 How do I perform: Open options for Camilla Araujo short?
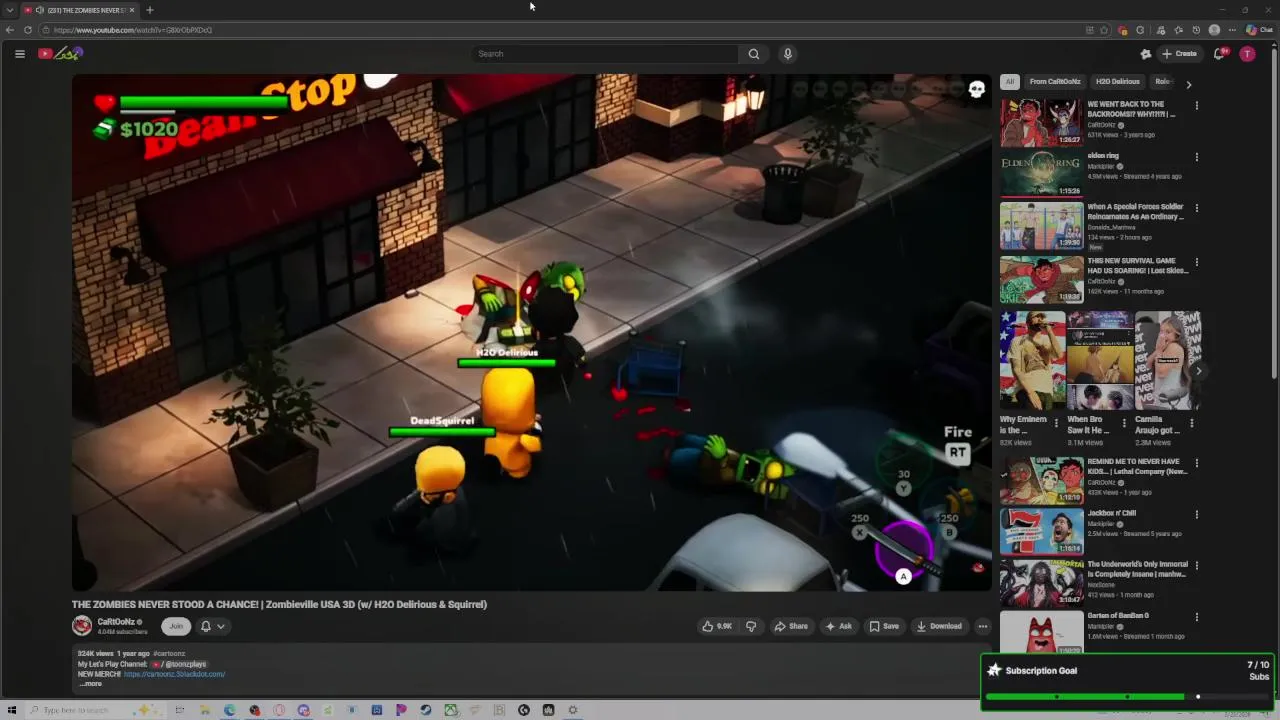click(1191, 423)
